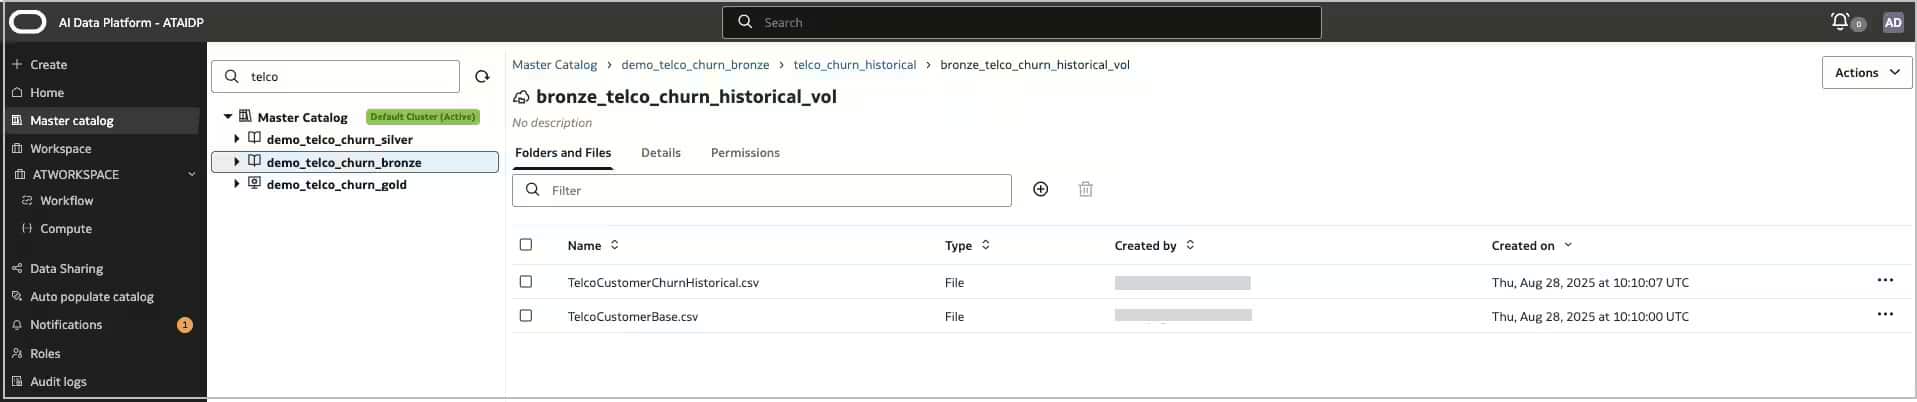The height and width of the screenshot is (402, 1917).
Task: Open more options for TelcoCustomerBase.csv row
Action: point(1885,314)
